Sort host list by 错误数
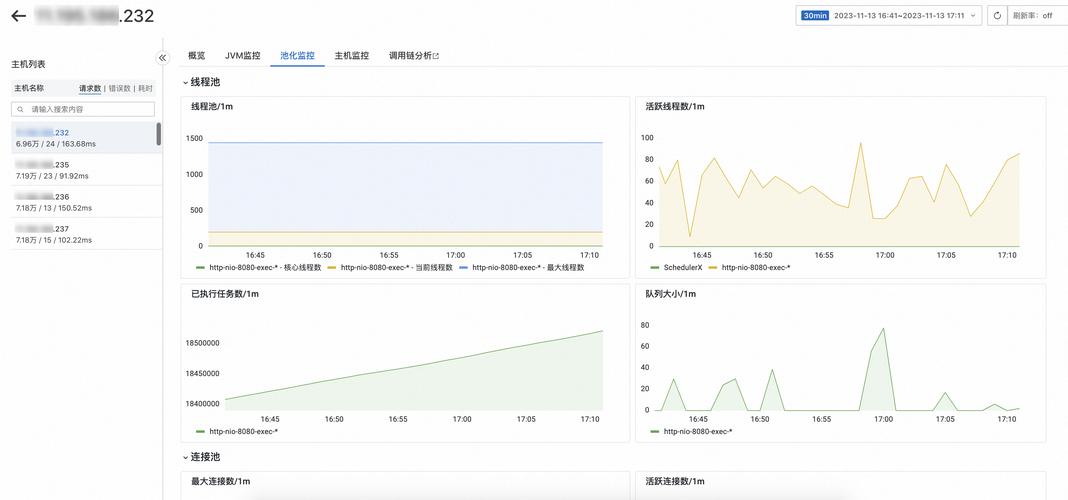 pyautogui.click(x=119, y=89)
